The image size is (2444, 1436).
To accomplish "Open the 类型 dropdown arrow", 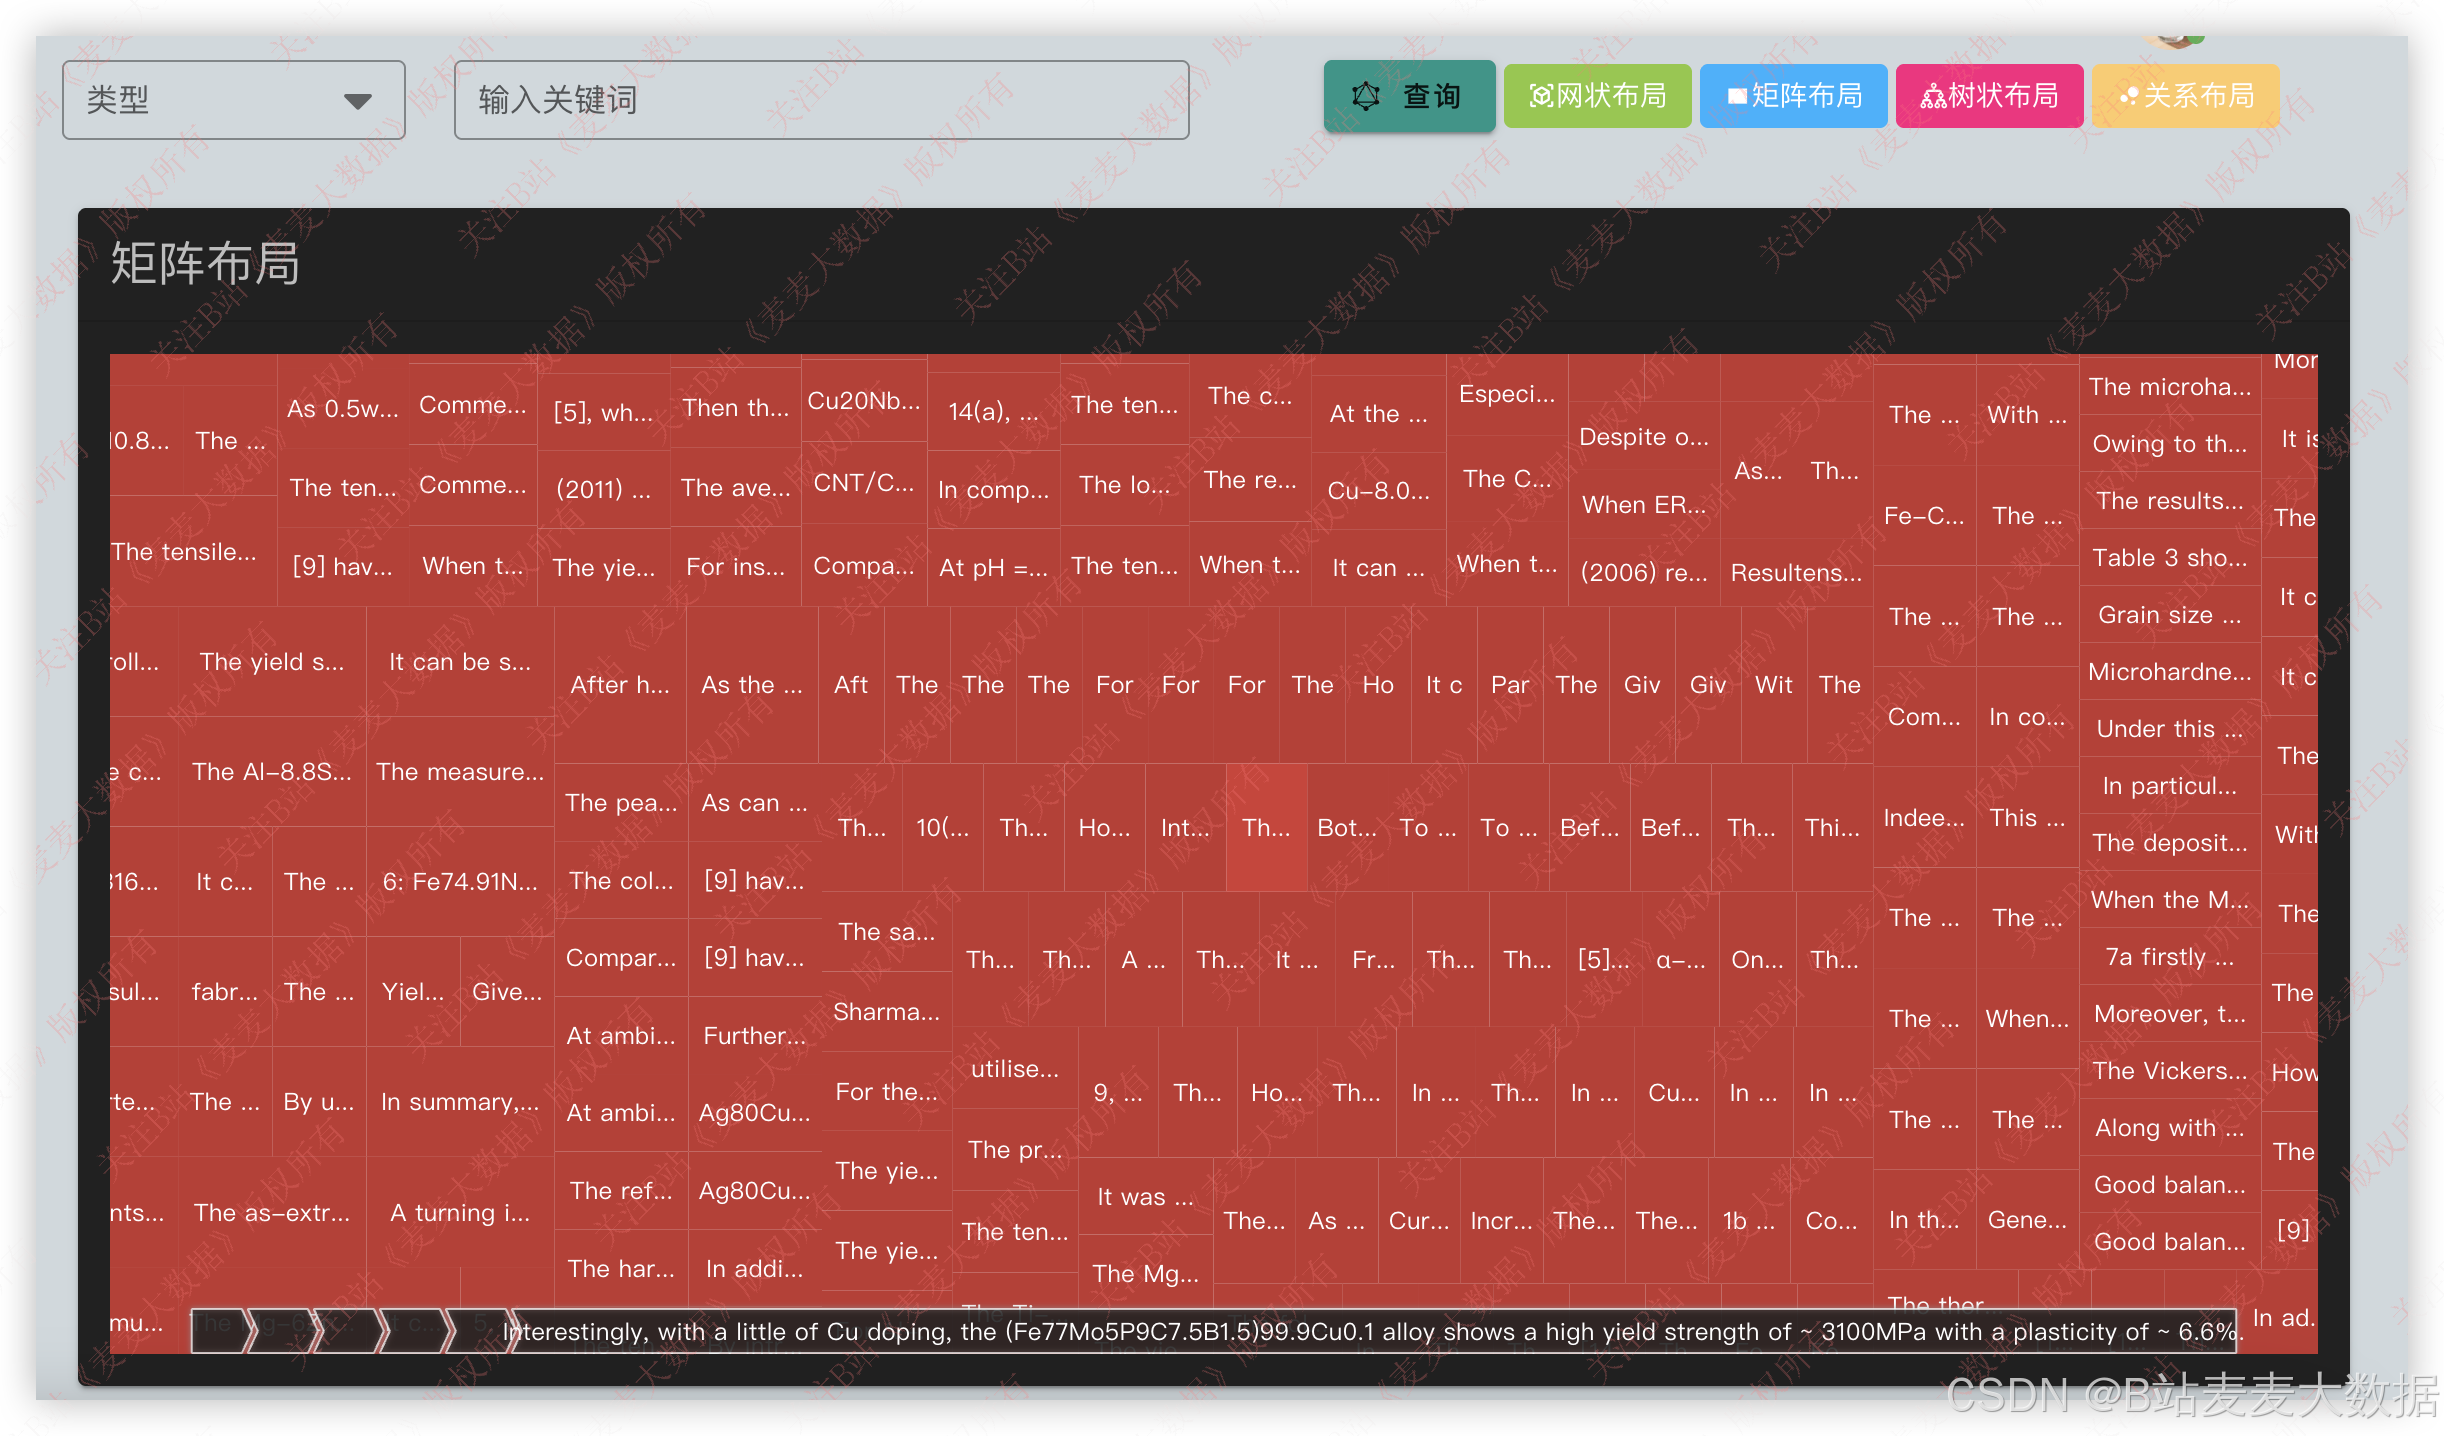I will 357,100.
